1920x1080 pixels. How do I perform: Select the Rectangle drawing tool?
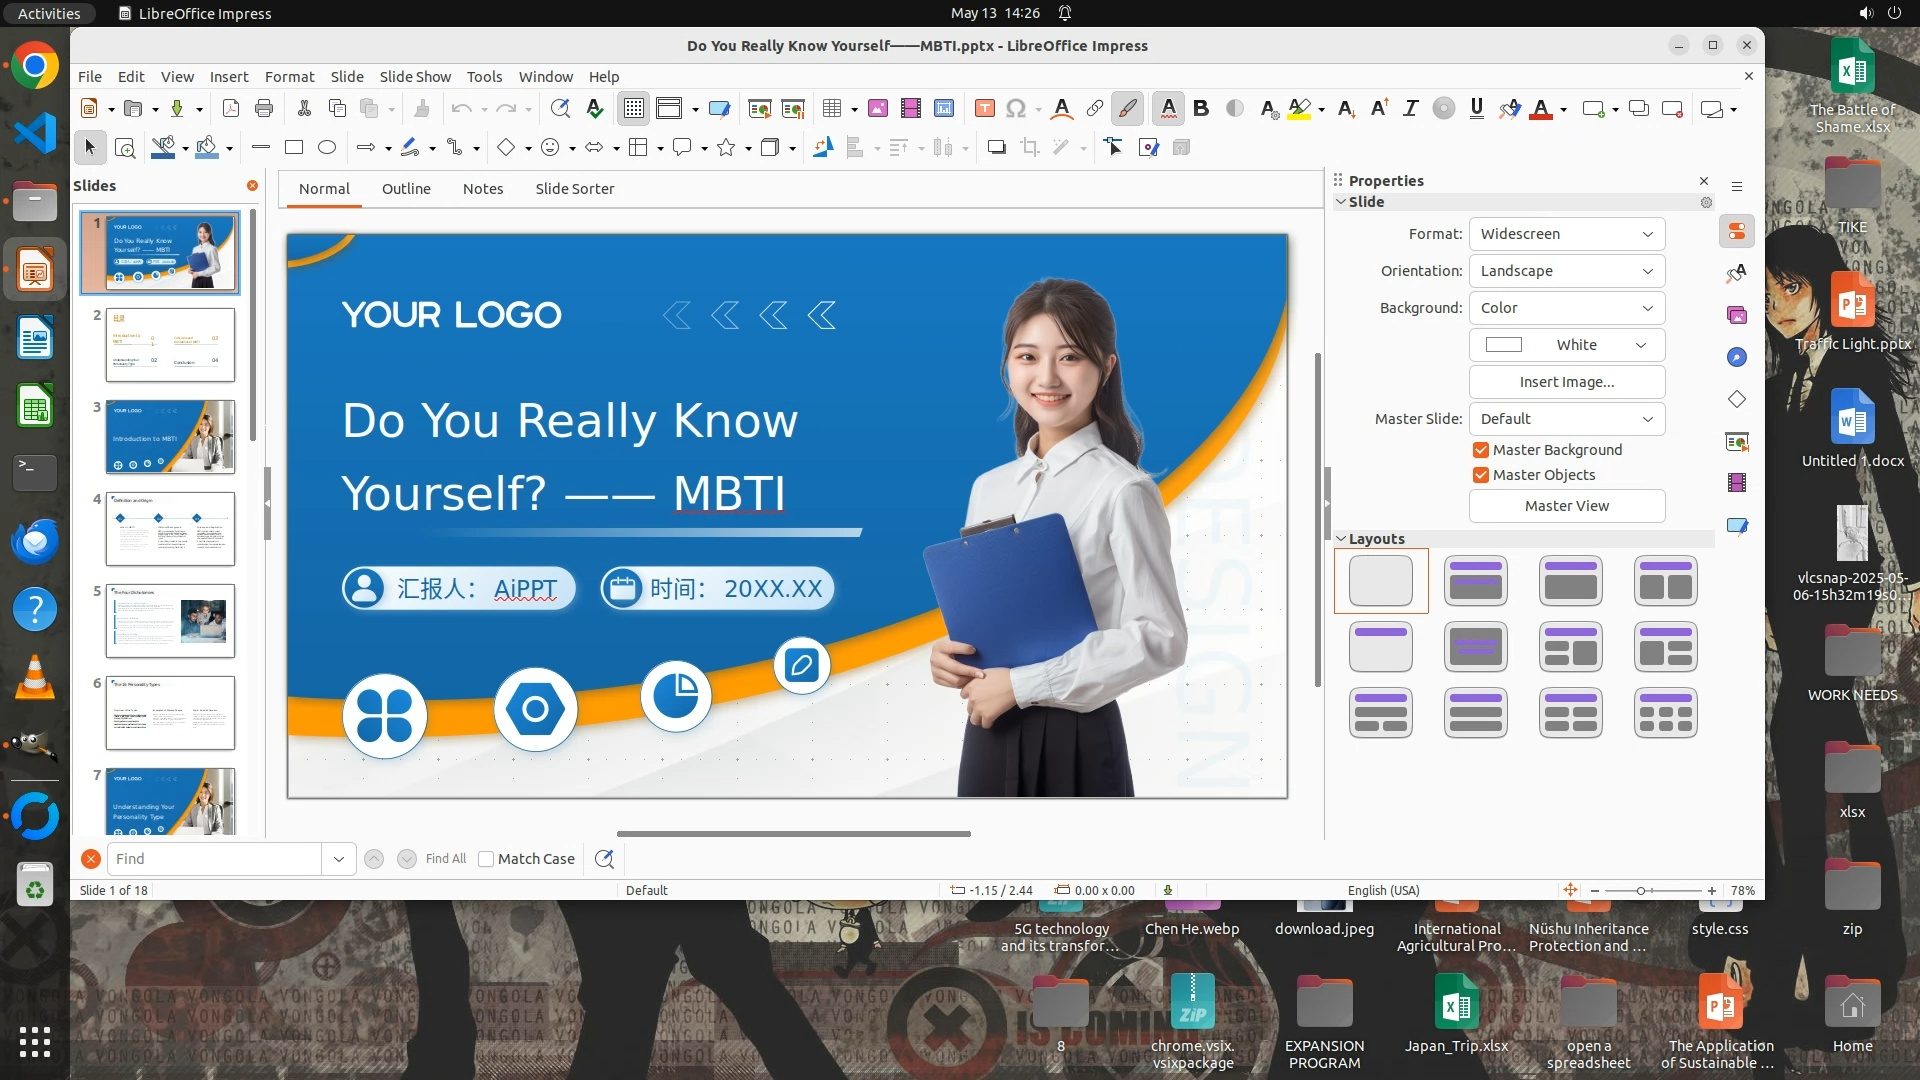point(294,148)
